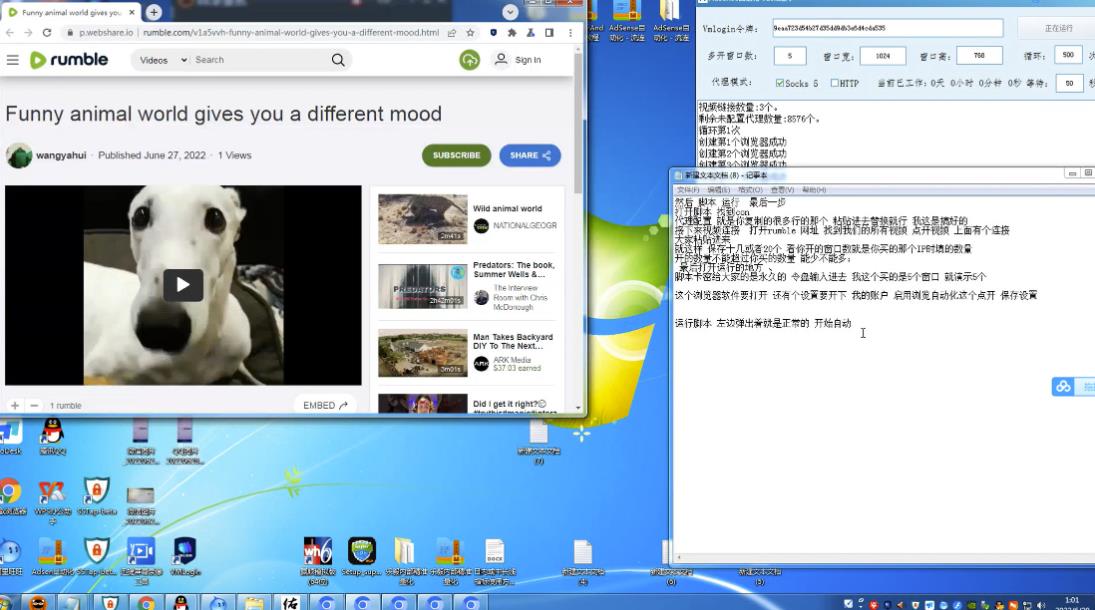This screenshot has width=1095, height=610.
Task: Open the Rumble hamburger menu
Action: (13, 60)
